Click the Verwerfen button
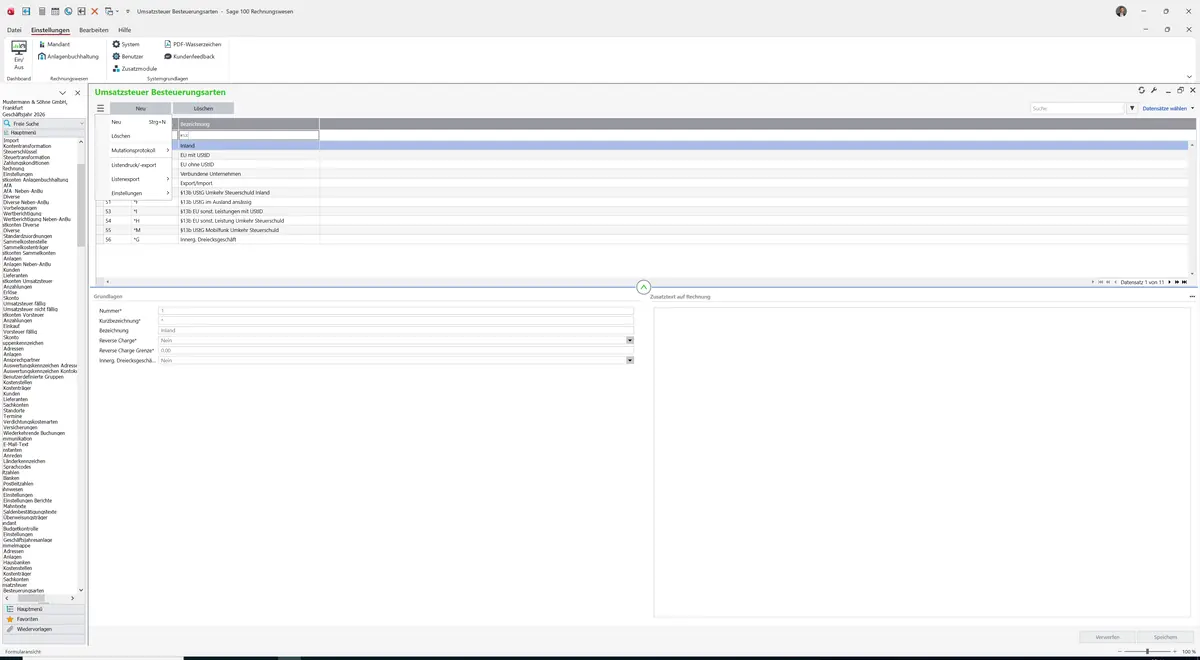 1108,637
